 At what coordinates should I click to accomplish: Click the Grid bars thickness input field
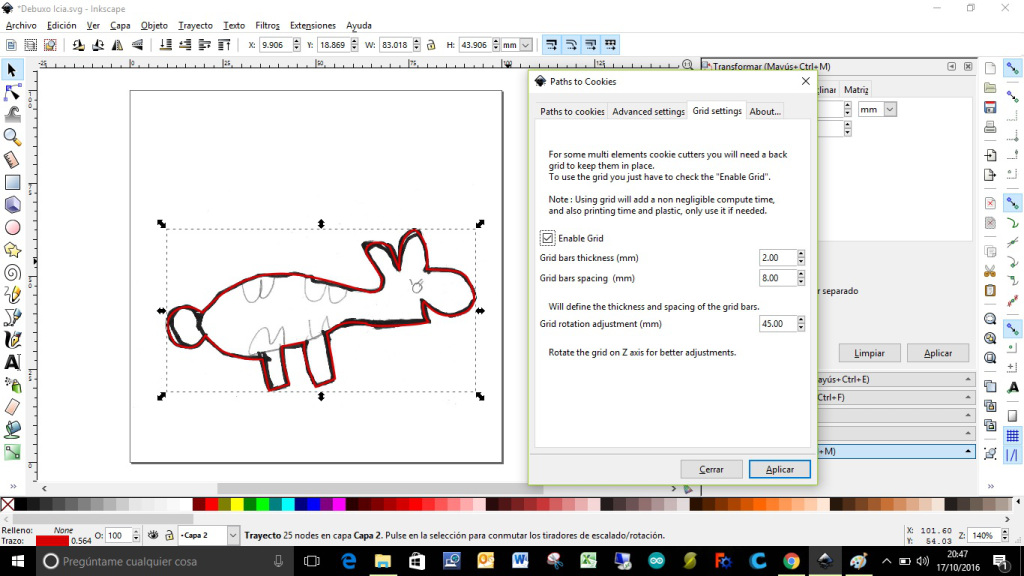[778, 258]
